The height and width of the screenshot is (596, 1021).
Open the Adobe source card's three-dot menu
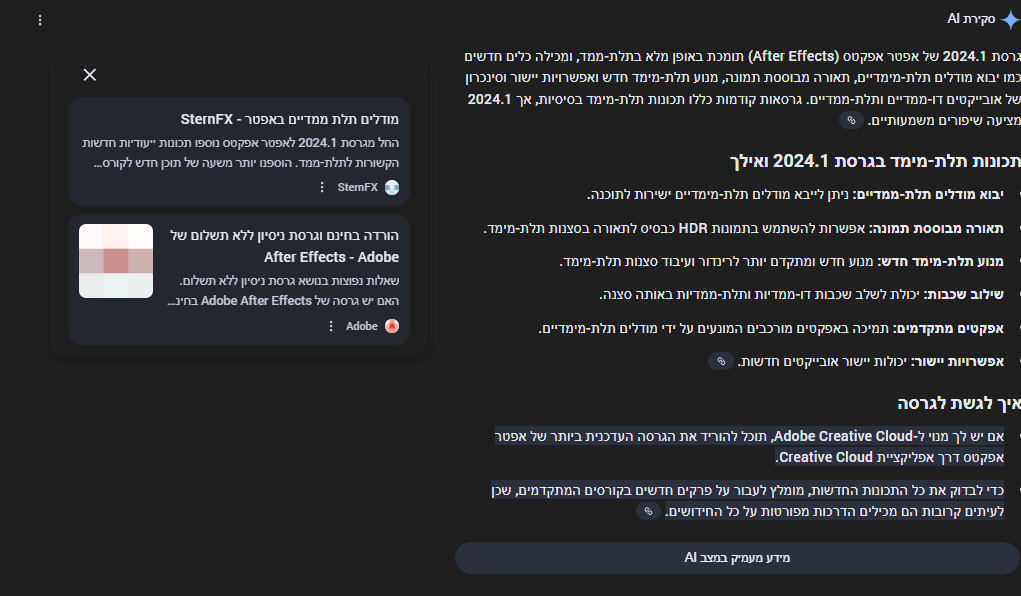330,326
